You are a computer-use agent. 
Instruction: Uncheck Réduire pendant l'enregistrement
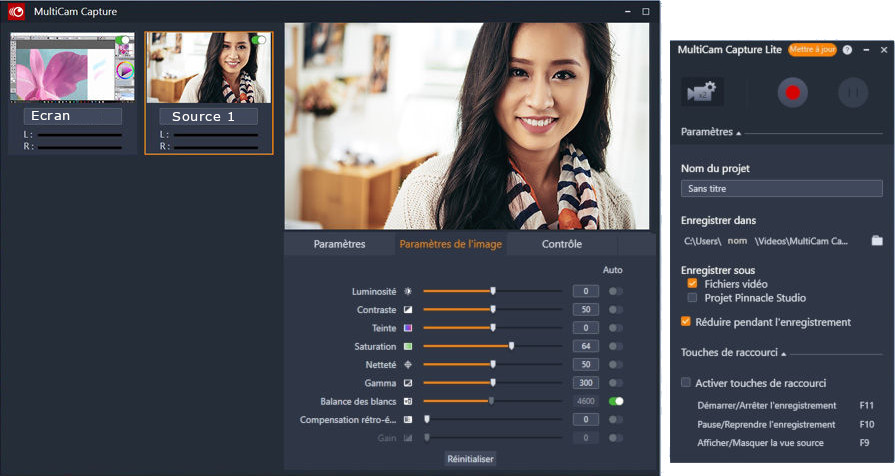[x=686, y=321]
